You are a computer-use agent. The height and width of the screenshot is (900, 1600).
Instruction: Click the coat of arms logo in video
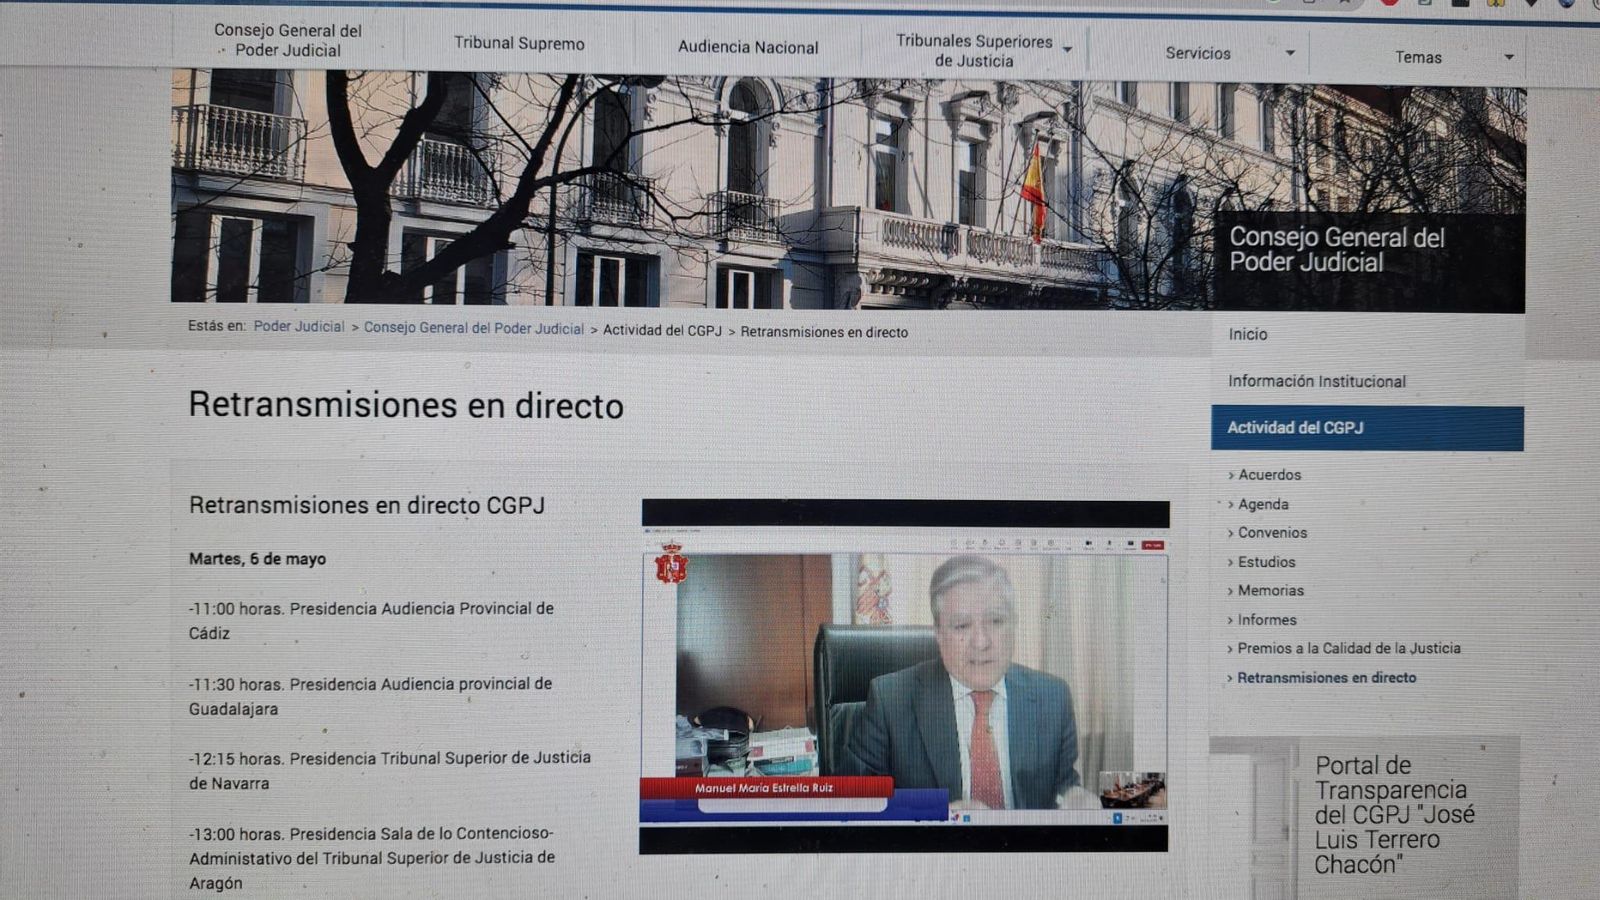click(x=671, y=564)
